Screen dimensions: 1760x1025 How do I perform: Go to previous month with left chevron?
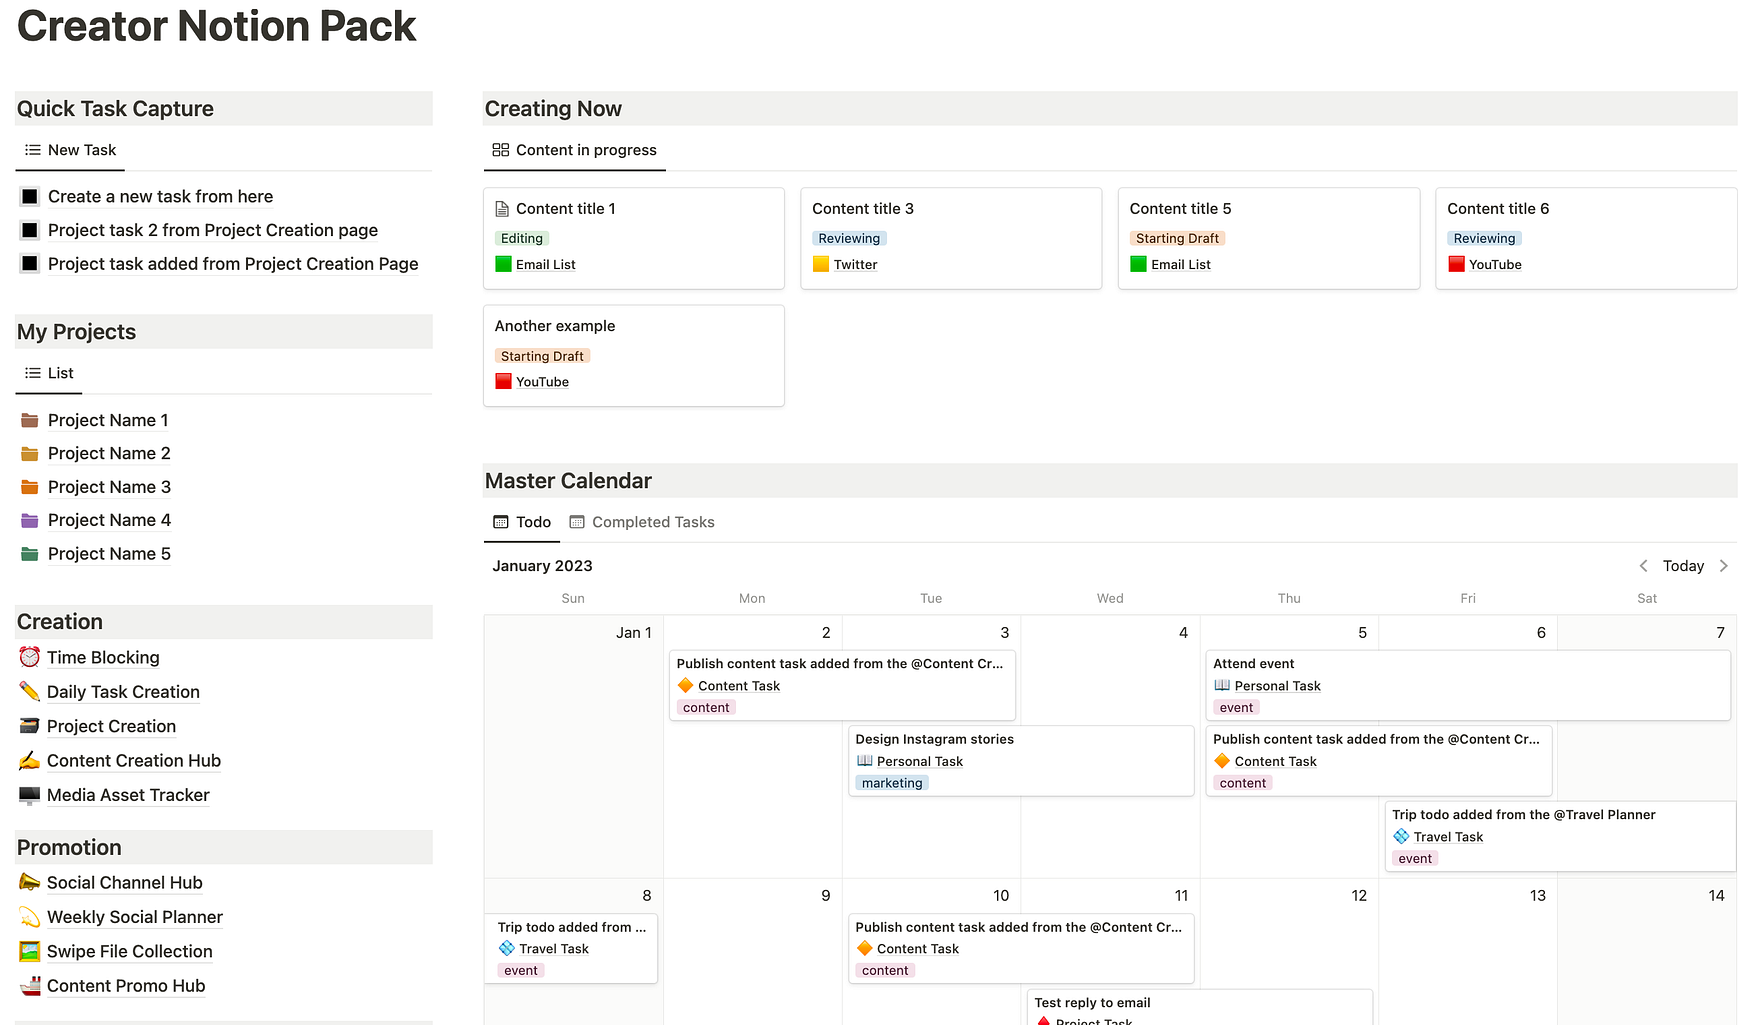tap(1643, 566)
